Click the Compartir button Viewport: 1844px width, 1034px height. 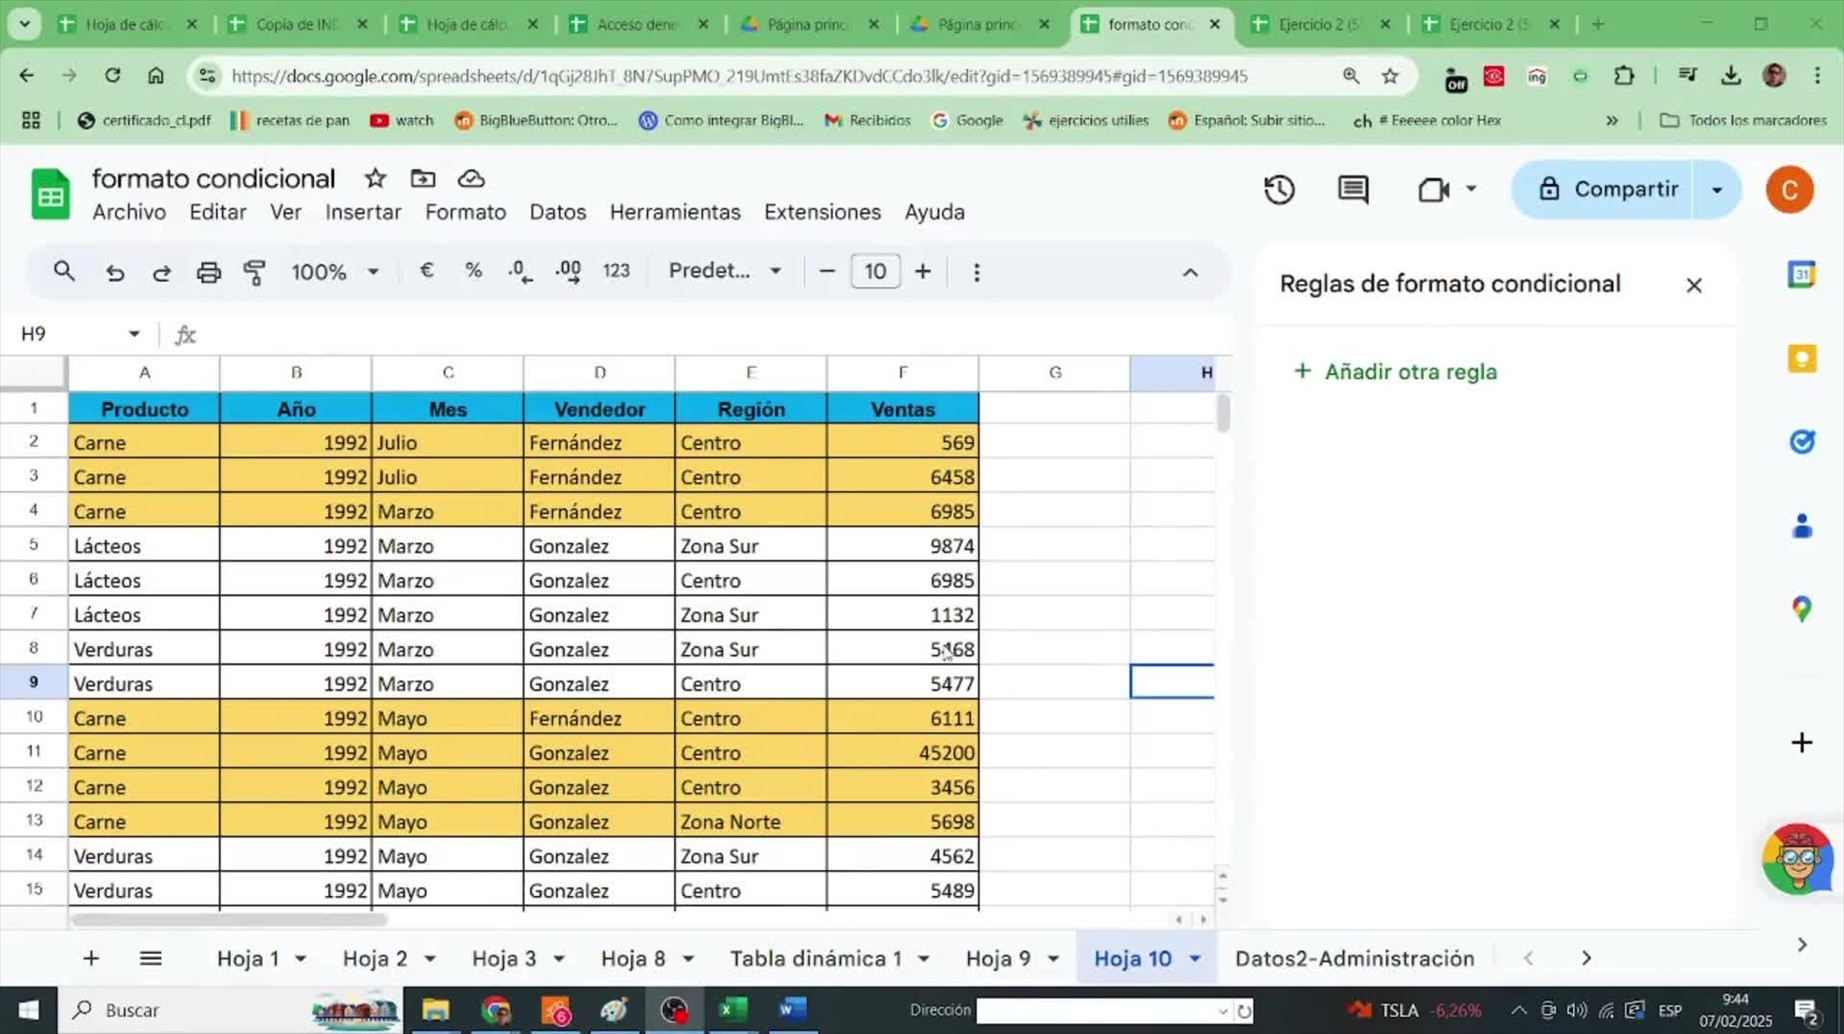click(x=1607, y=189)
